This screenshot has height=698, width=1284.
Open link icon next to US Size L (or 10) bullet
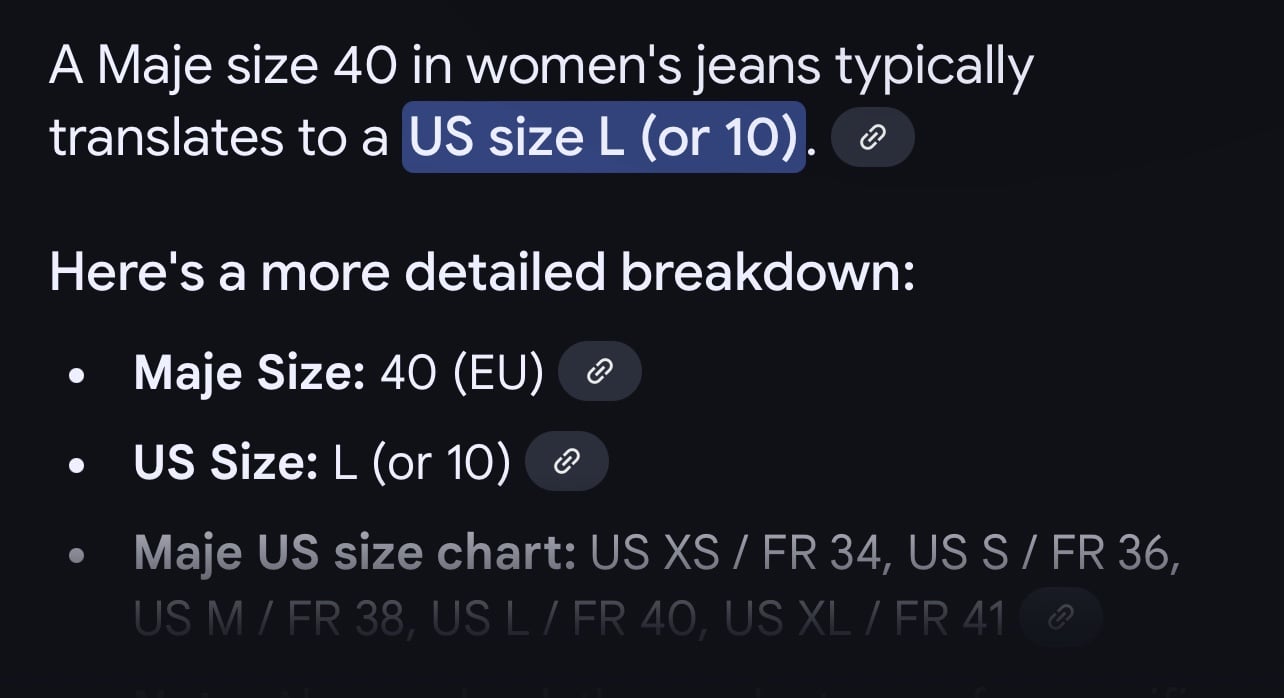[x=567, y=461]
